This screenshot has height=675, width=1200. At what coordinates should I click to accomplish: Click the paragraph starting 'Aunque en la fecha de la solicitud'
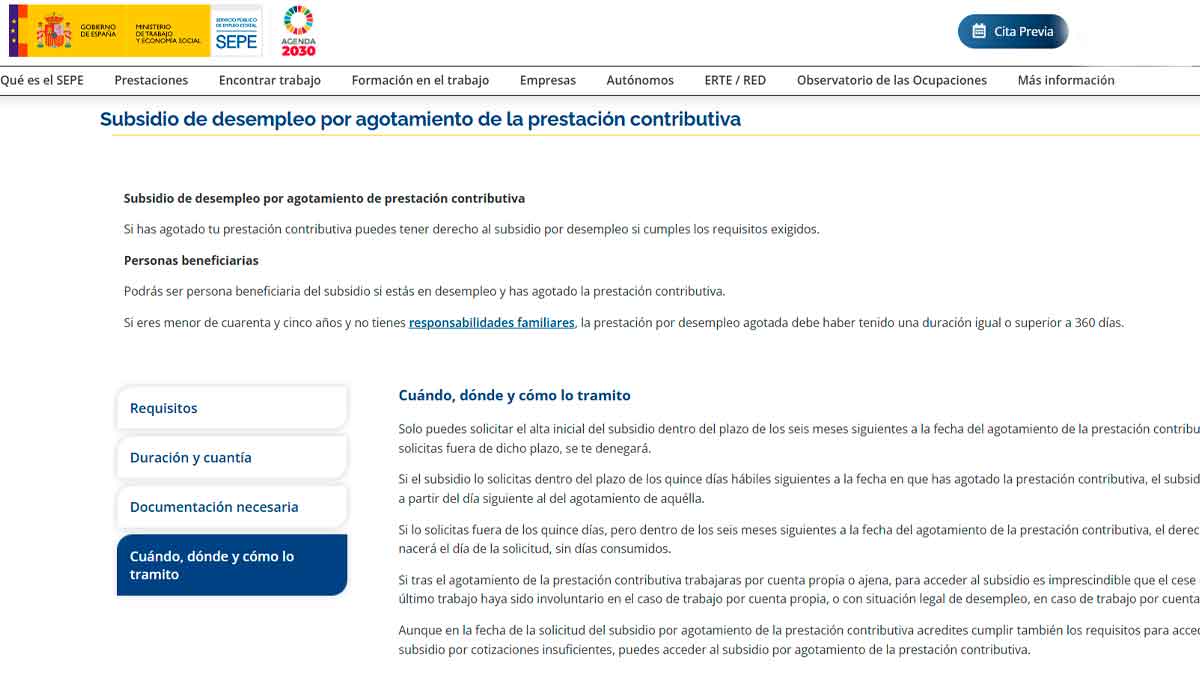(799, 640)
